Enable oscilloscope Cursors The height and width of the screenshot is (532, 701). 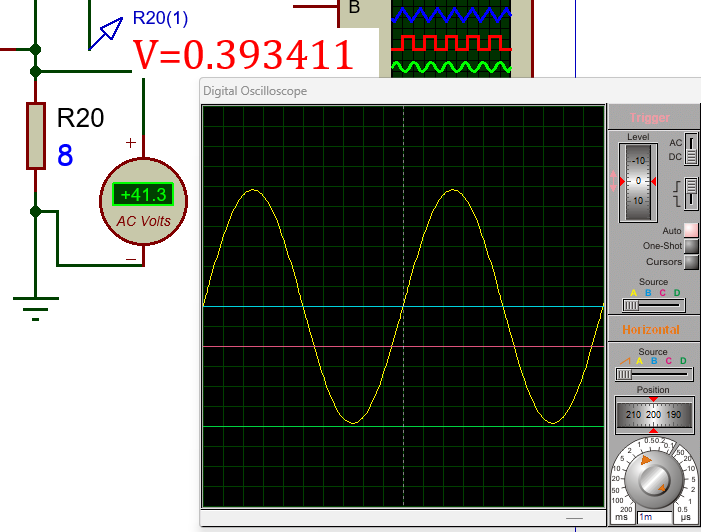coord(691,262)
